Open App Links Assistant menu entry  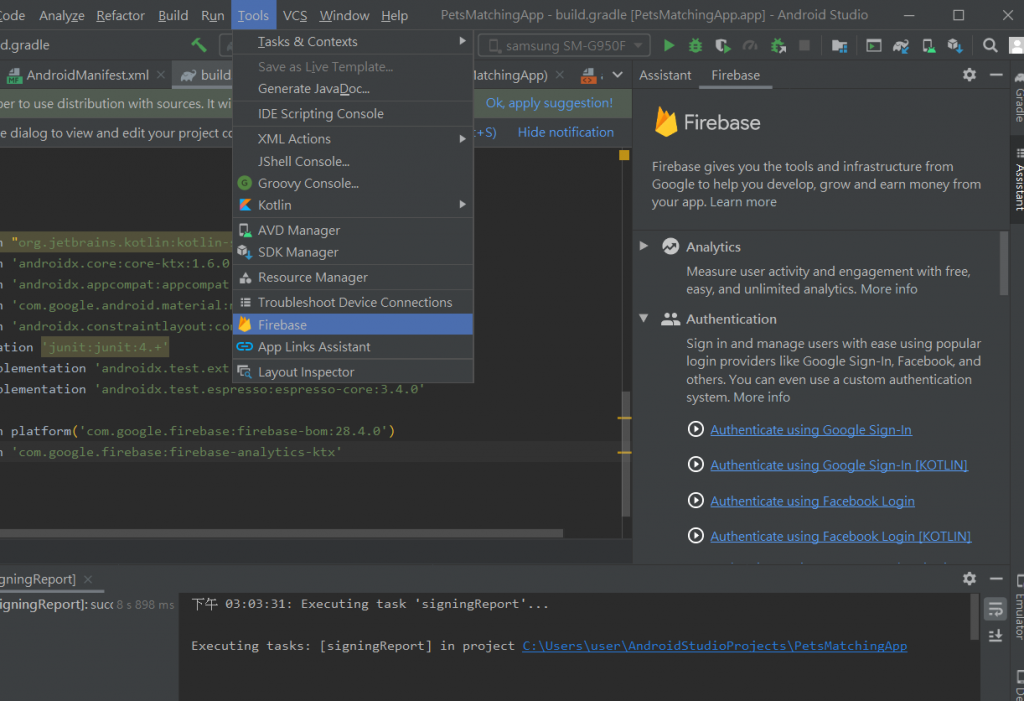click(x=353, y=347)
